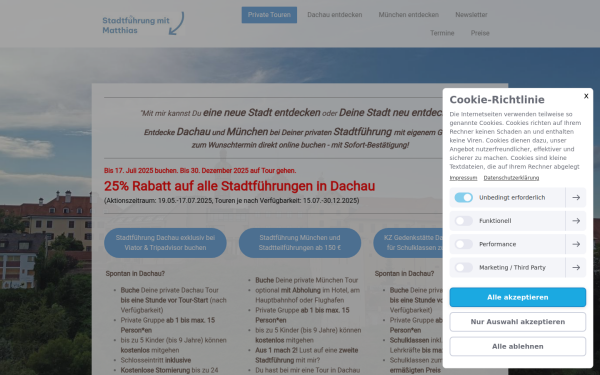Image resolution: width=600 pixels, height=375 pixels.
Task: Click Stadtführung München ab 150 € button
Action: [300, 243]
